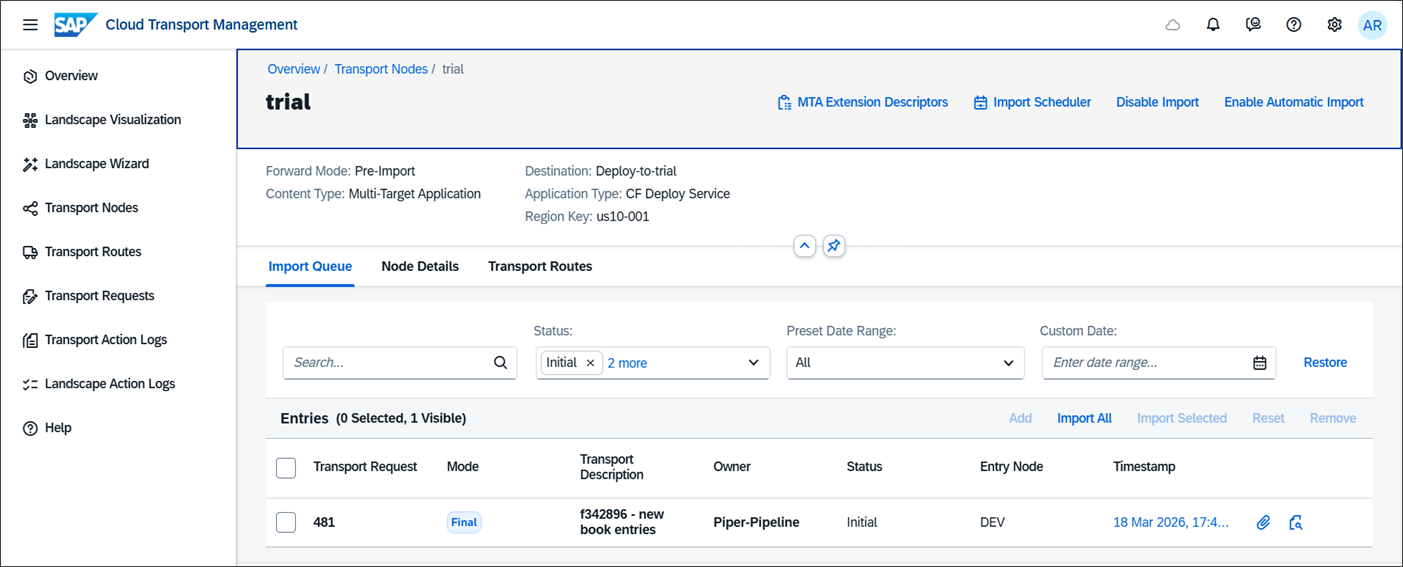Switch to the Import Queue tab
This screenshot has height=567, width=1403.
(x=310, y=266)
